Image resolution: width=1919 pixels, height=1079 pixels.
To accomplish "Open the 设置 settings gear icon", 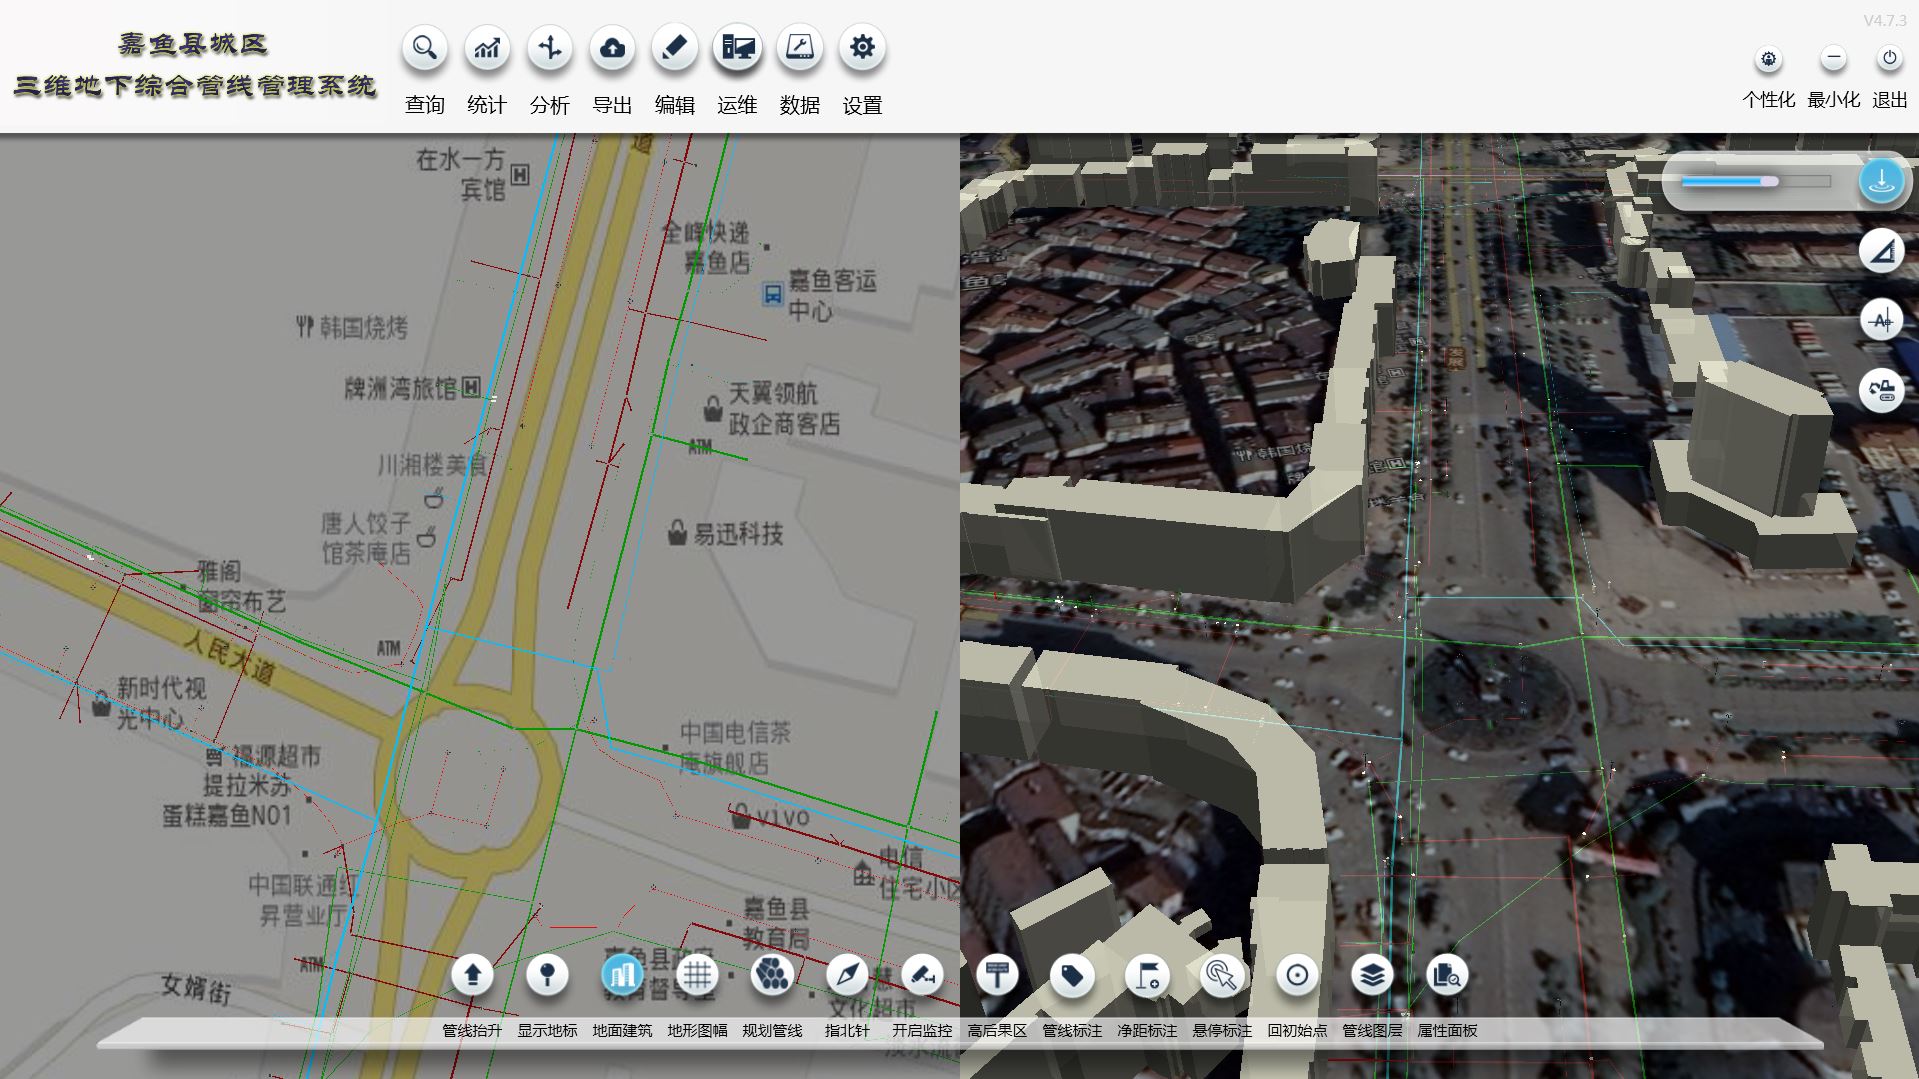I will coord(862,48).
